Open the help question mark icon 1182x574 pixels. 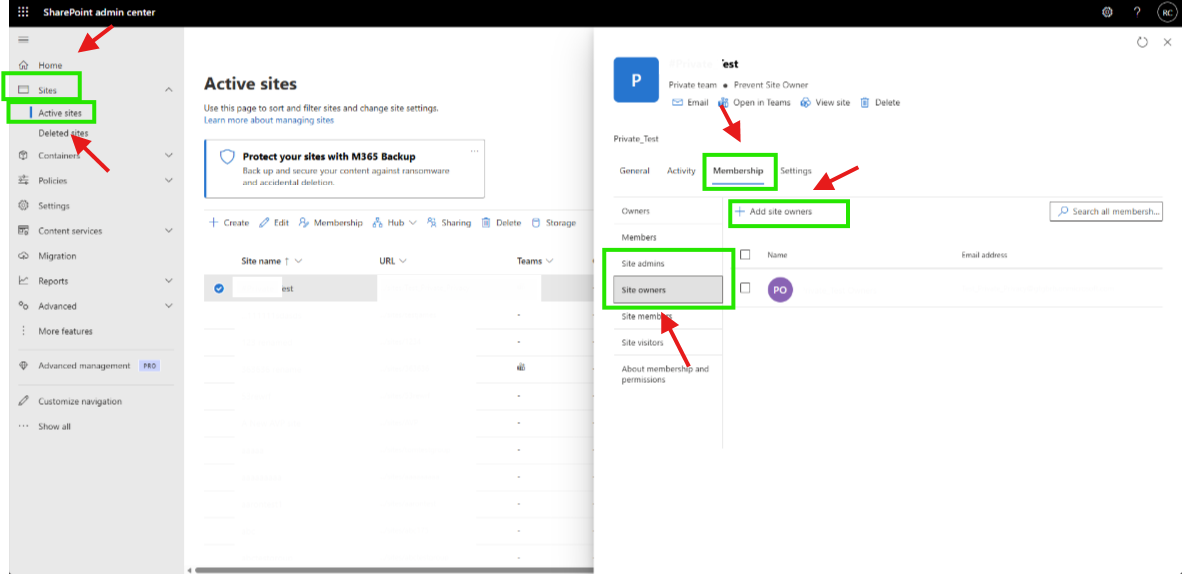1138,12
